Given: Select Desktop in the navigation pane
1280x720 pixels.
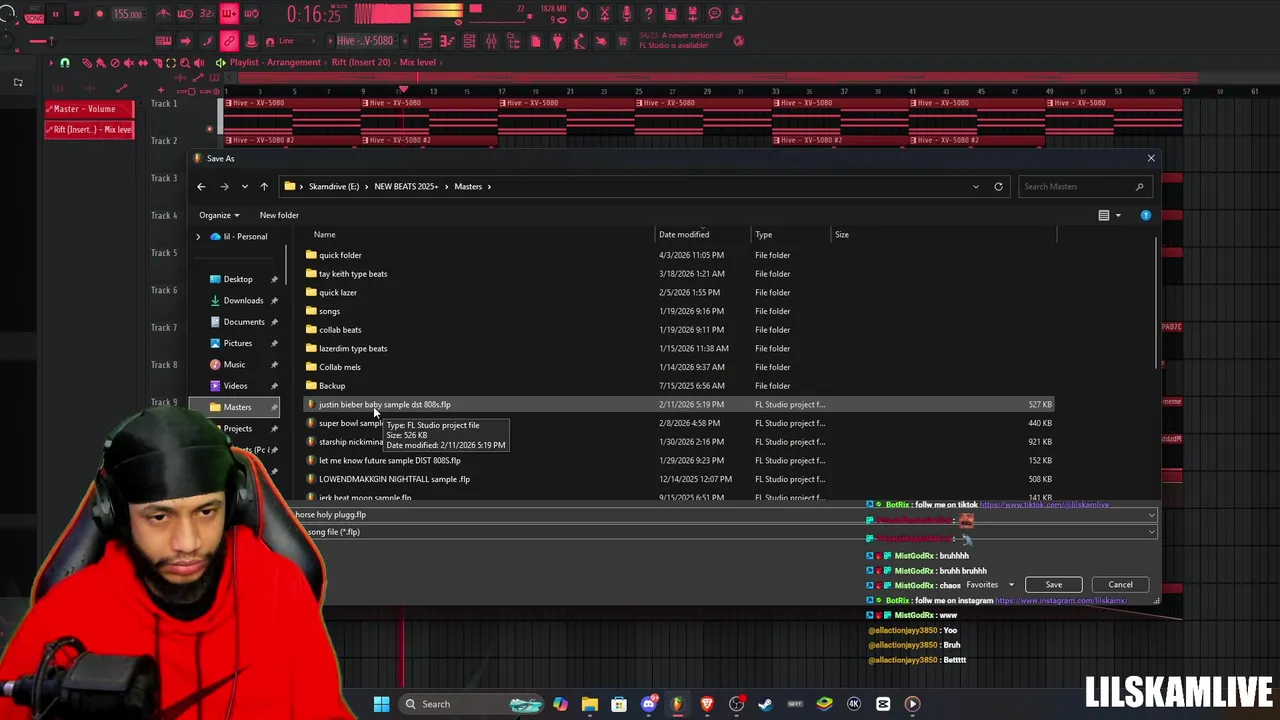Looking at the screenshot, I should [x=238, y=279].
